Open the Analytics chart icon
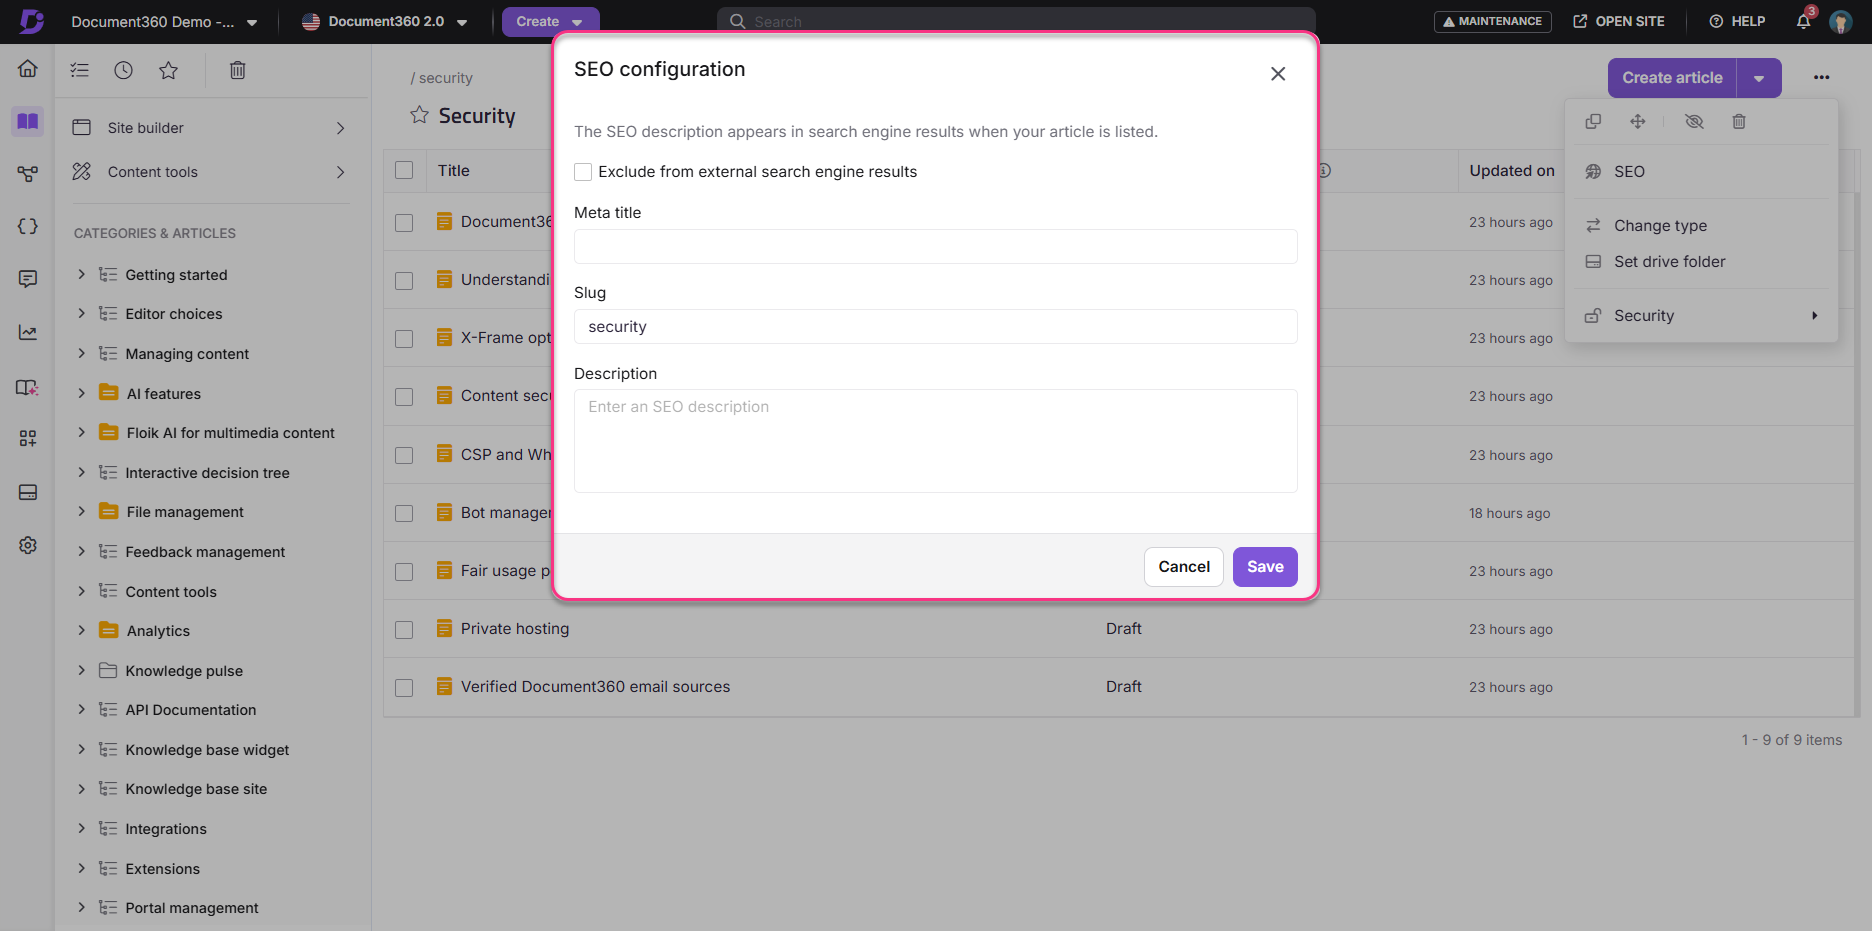The image size is (1872, 931). pyautogui.click(x=27, y=331)
